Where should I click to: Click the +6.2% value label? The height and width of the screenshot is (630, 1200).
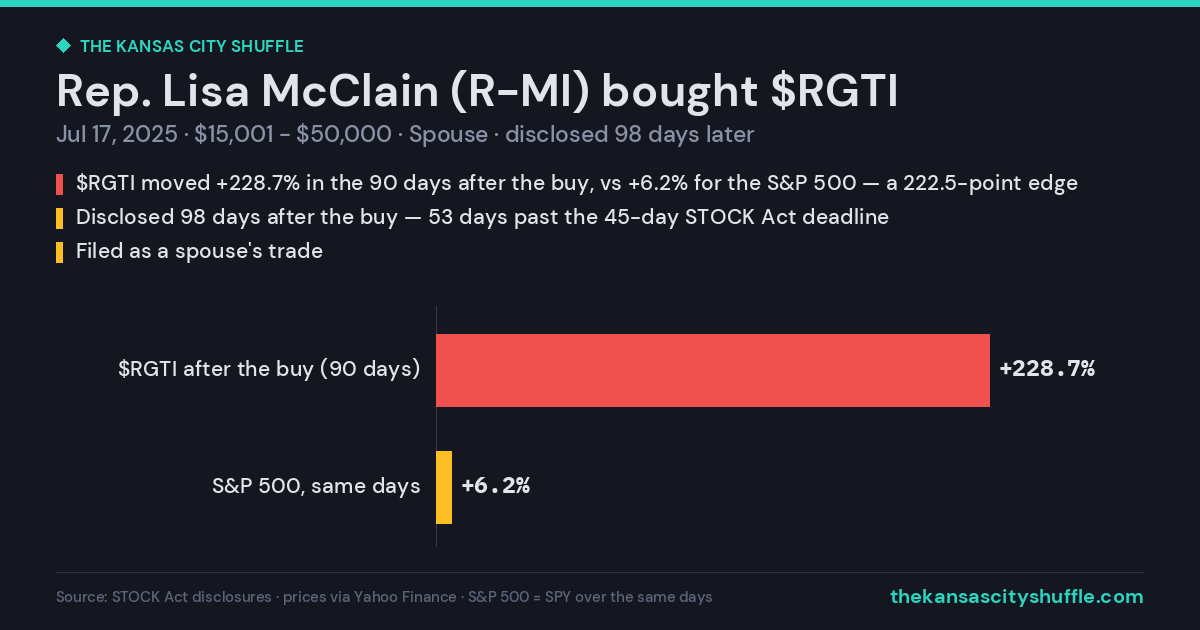point(495,486)
